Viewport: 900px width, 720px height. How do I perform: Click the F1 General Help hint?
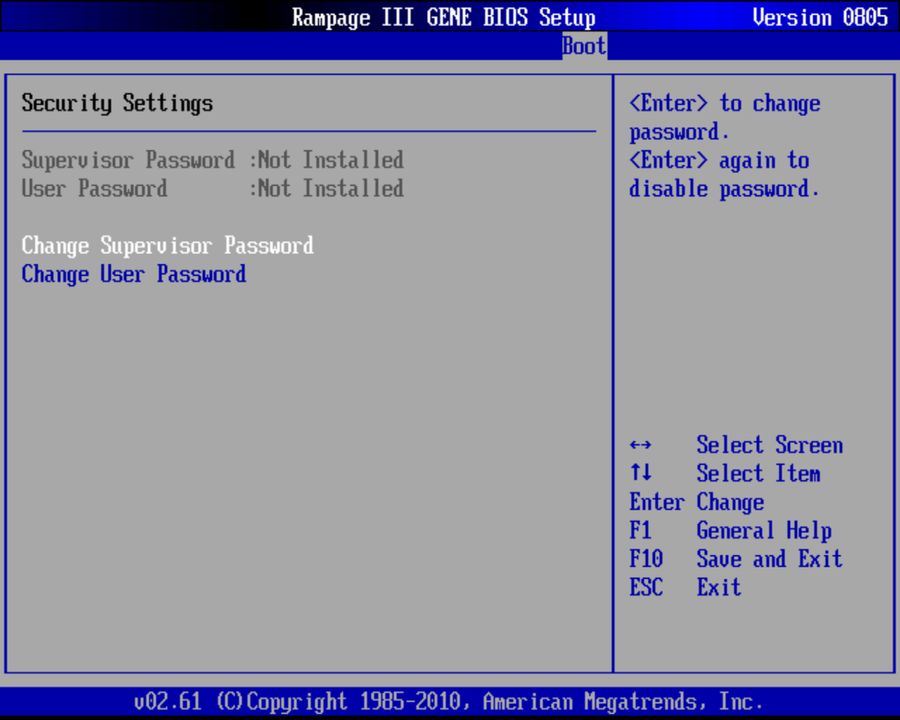click(730, 531)
